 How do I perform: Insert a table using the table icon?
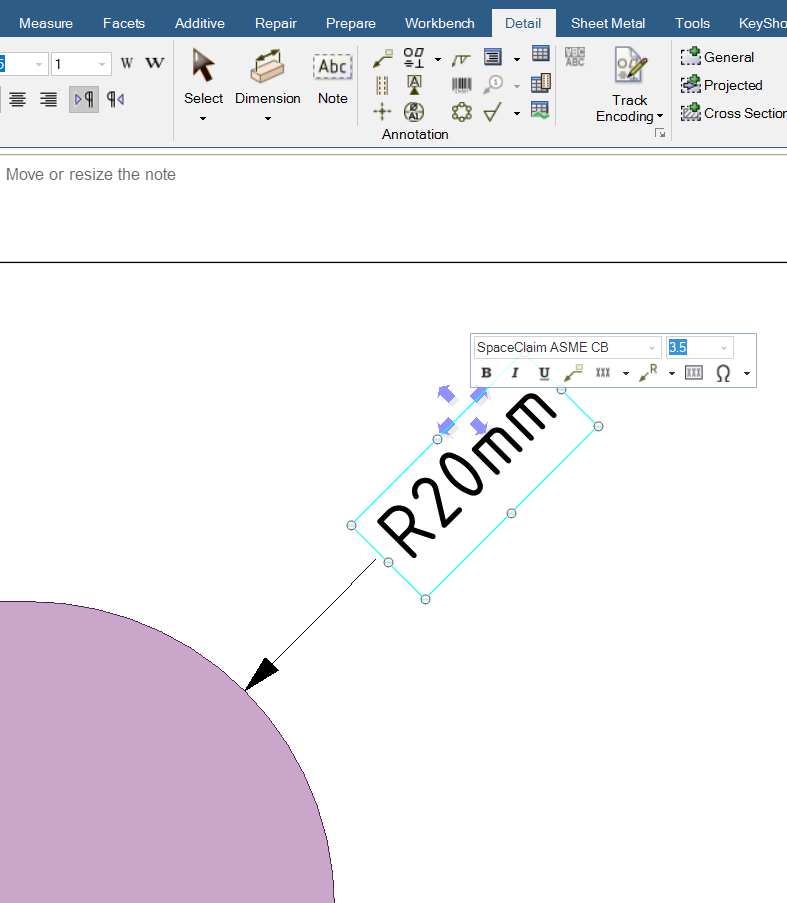[x=540, y=54]
